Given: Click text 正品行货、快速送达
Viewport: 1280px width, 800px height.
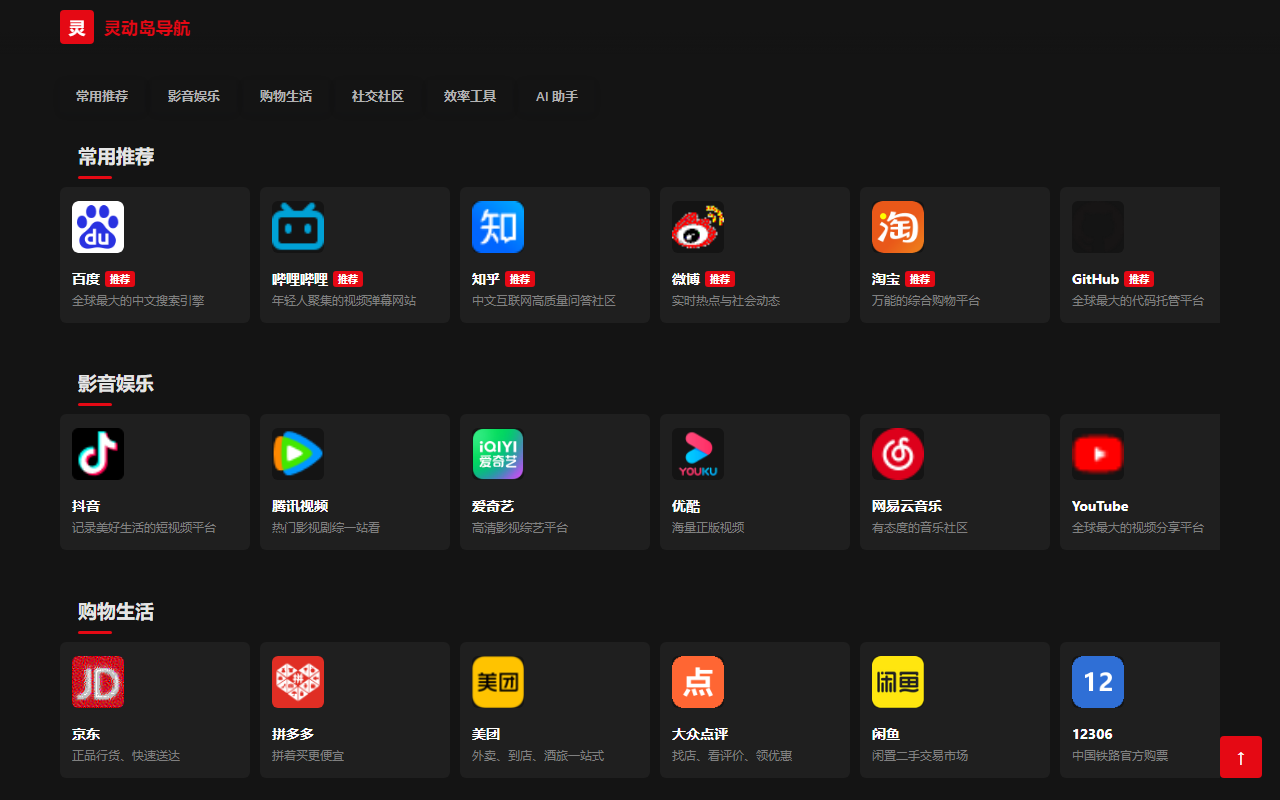Looking at the screenshot, I should point(126,756).
